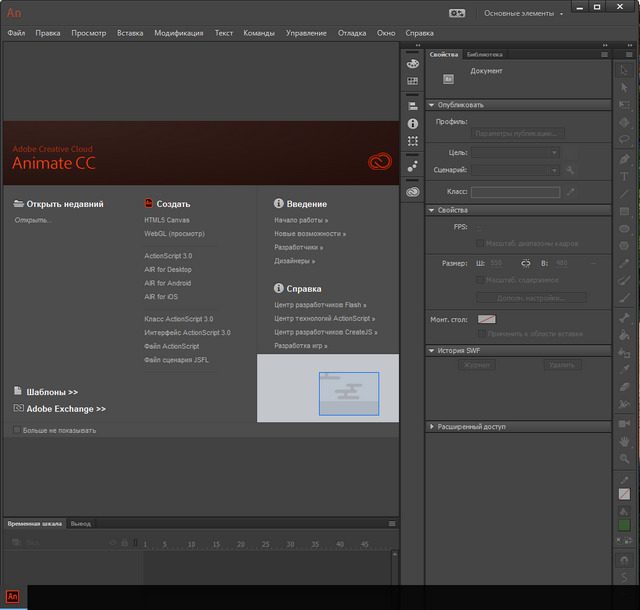Toggle the width-height link icon
The image size is (640, 610).
tap(526, 263)
